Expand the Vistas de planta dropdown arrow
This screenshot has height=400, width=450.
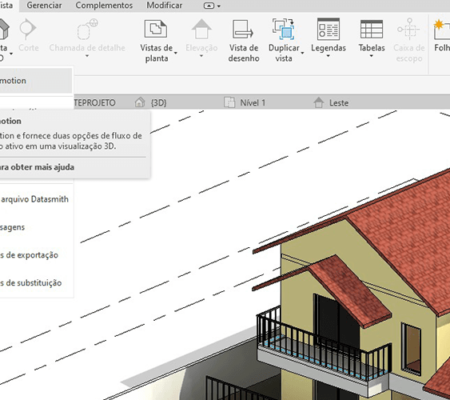(175, 53)
